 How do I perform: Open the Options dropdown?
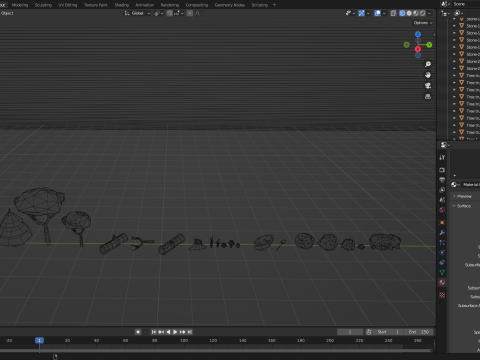(423, 23)
